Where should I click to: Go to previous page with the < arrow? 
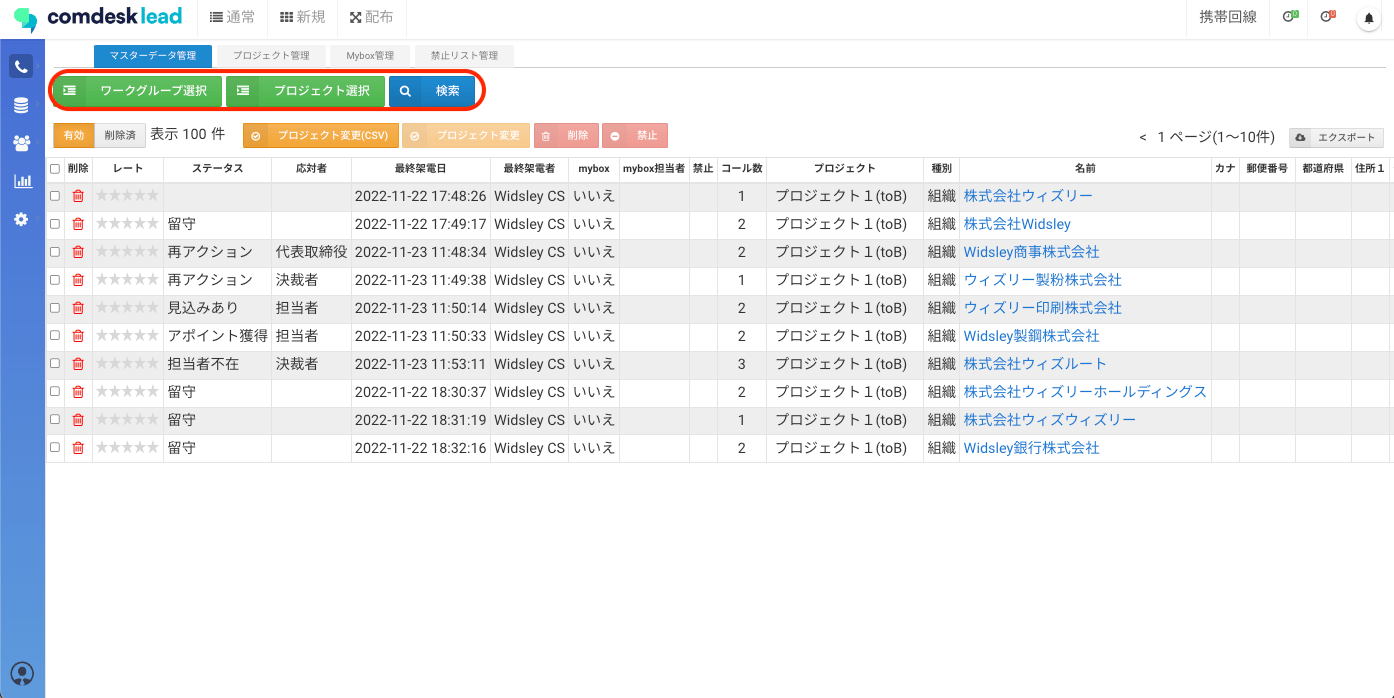click(1143, 138)
